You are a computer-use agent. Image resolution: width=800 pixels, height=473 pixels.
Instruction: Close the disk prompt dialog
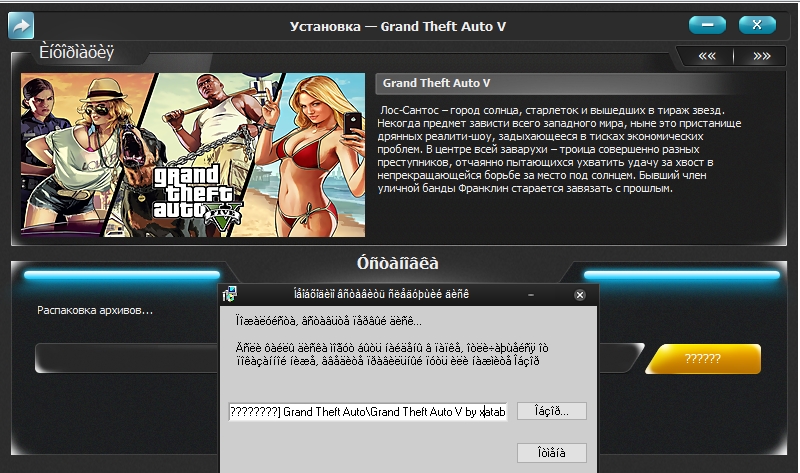[580, 295]
